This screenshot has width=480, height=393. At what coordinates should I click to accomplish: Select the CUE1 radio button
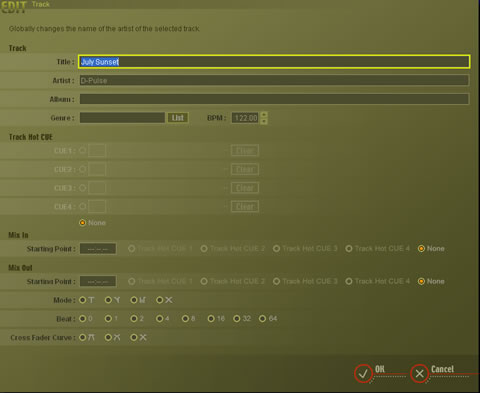[x=83, y=150]
